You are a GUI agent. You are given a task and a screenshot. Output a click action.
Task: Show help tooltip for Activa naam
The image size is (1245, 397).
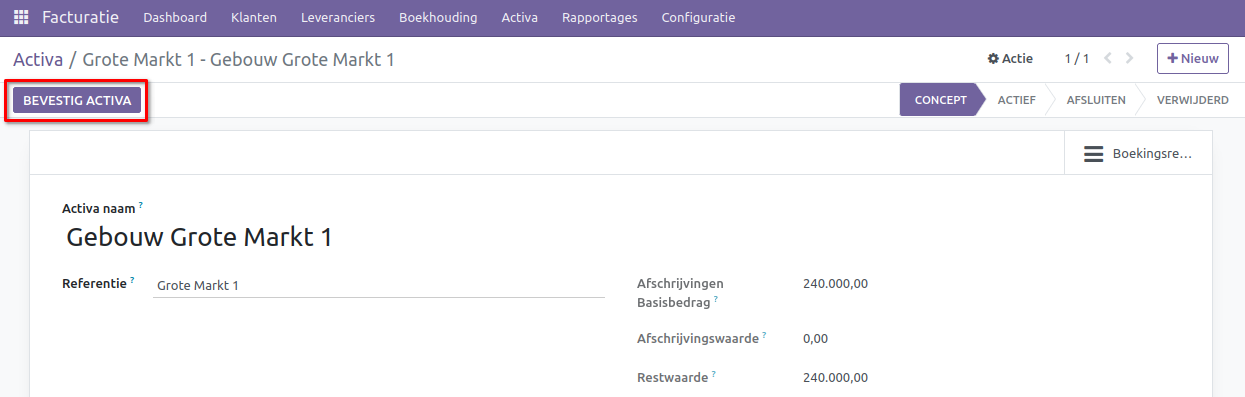(141, 205)
